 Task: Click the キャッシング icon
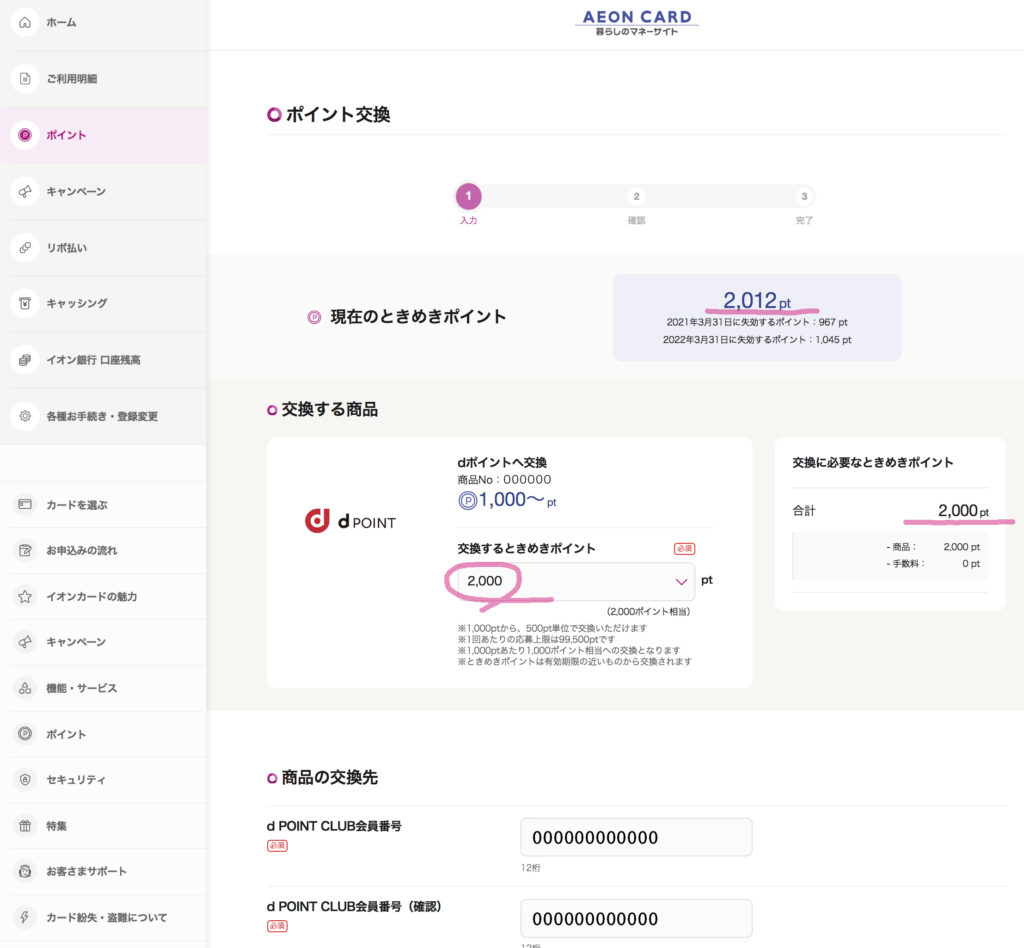point(25,303)
